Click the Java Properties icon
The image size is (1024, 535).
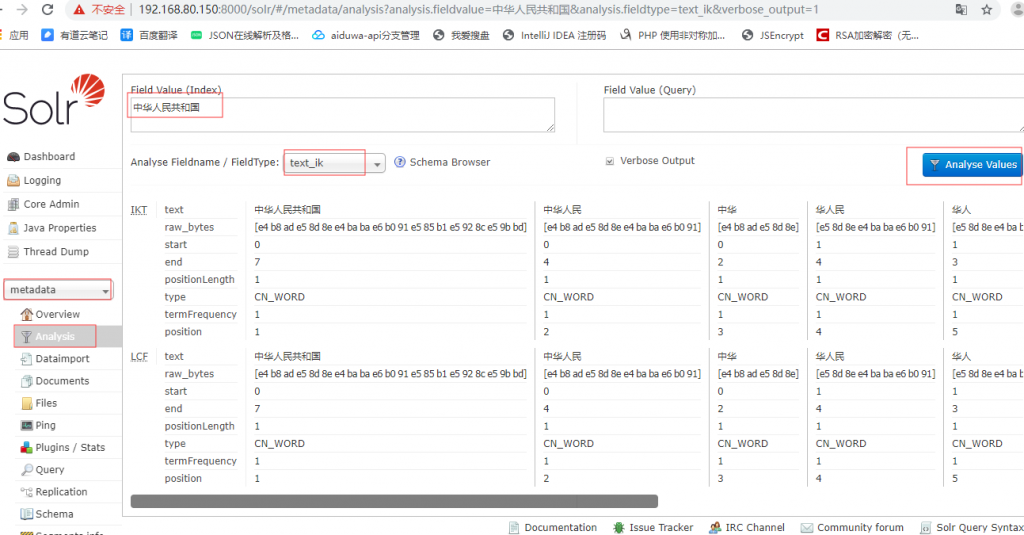tap(13, 228)
